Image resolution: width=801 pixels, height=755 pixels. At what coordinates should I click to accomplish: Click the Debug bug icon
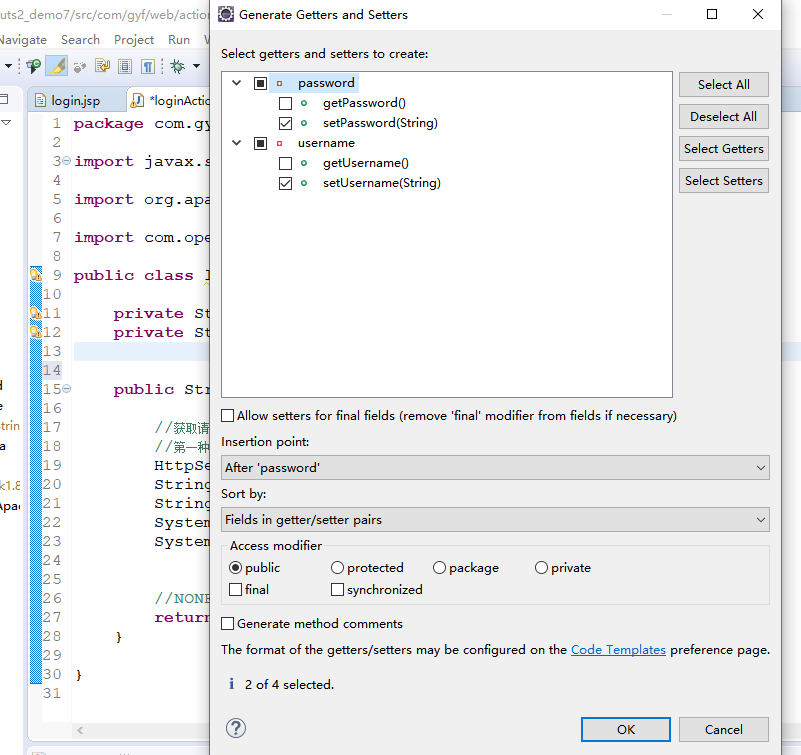pos(178,66)
